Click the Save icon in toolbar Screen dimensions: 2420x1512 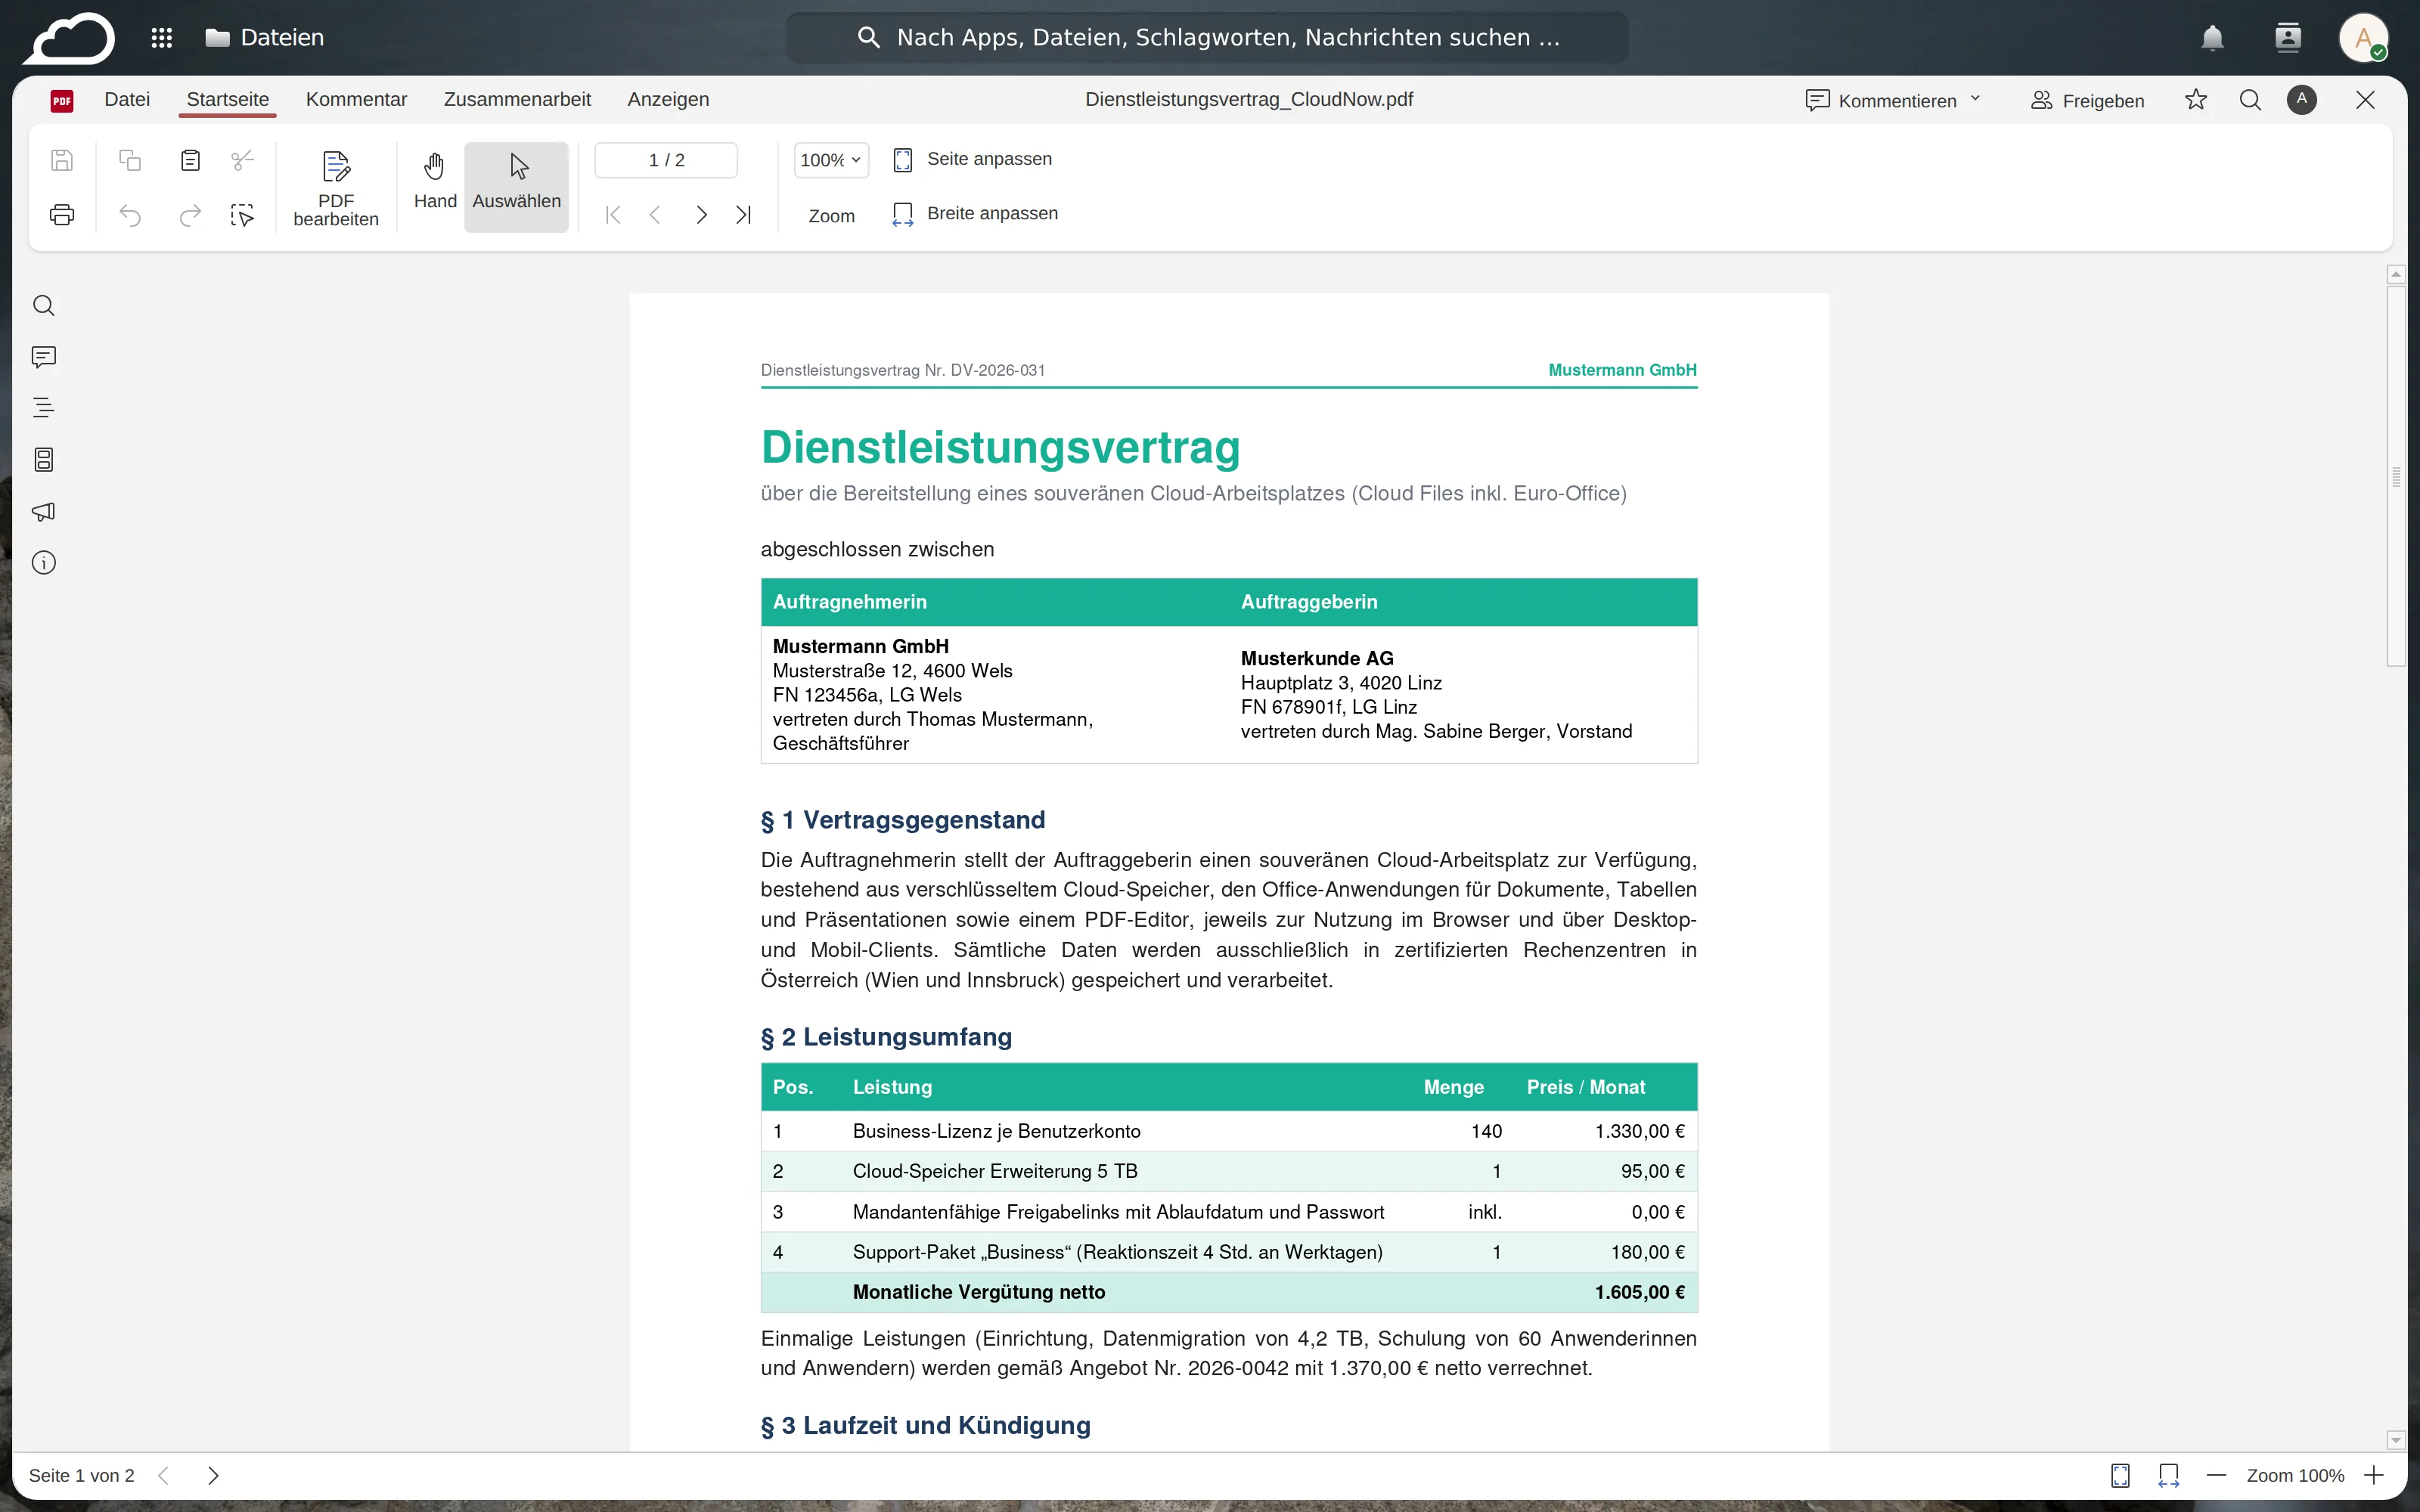click(62, 160)
